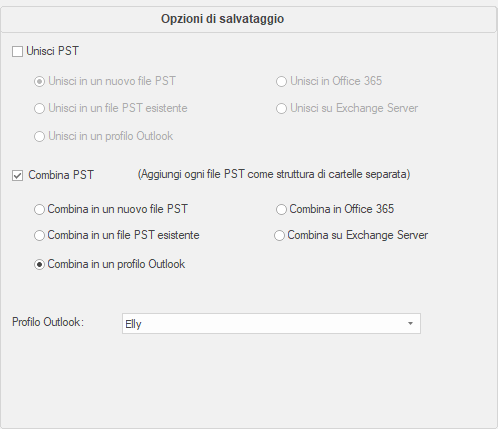Click the Combina in un profilo Outlook label
The image size is (498, 429).
116,264
